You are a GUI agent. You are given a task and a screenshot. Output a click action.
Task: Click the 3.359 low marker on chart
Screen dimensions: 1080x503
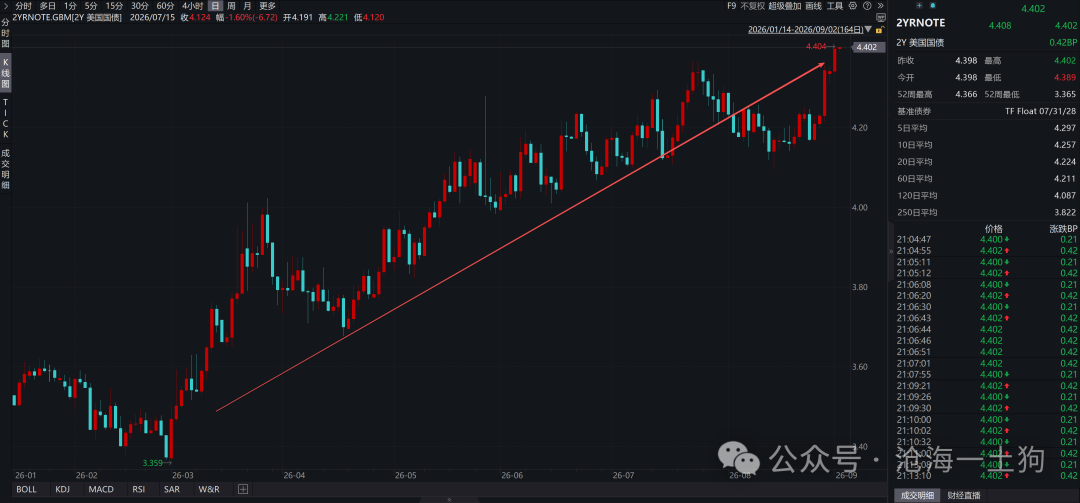click(x=153, y=463)
